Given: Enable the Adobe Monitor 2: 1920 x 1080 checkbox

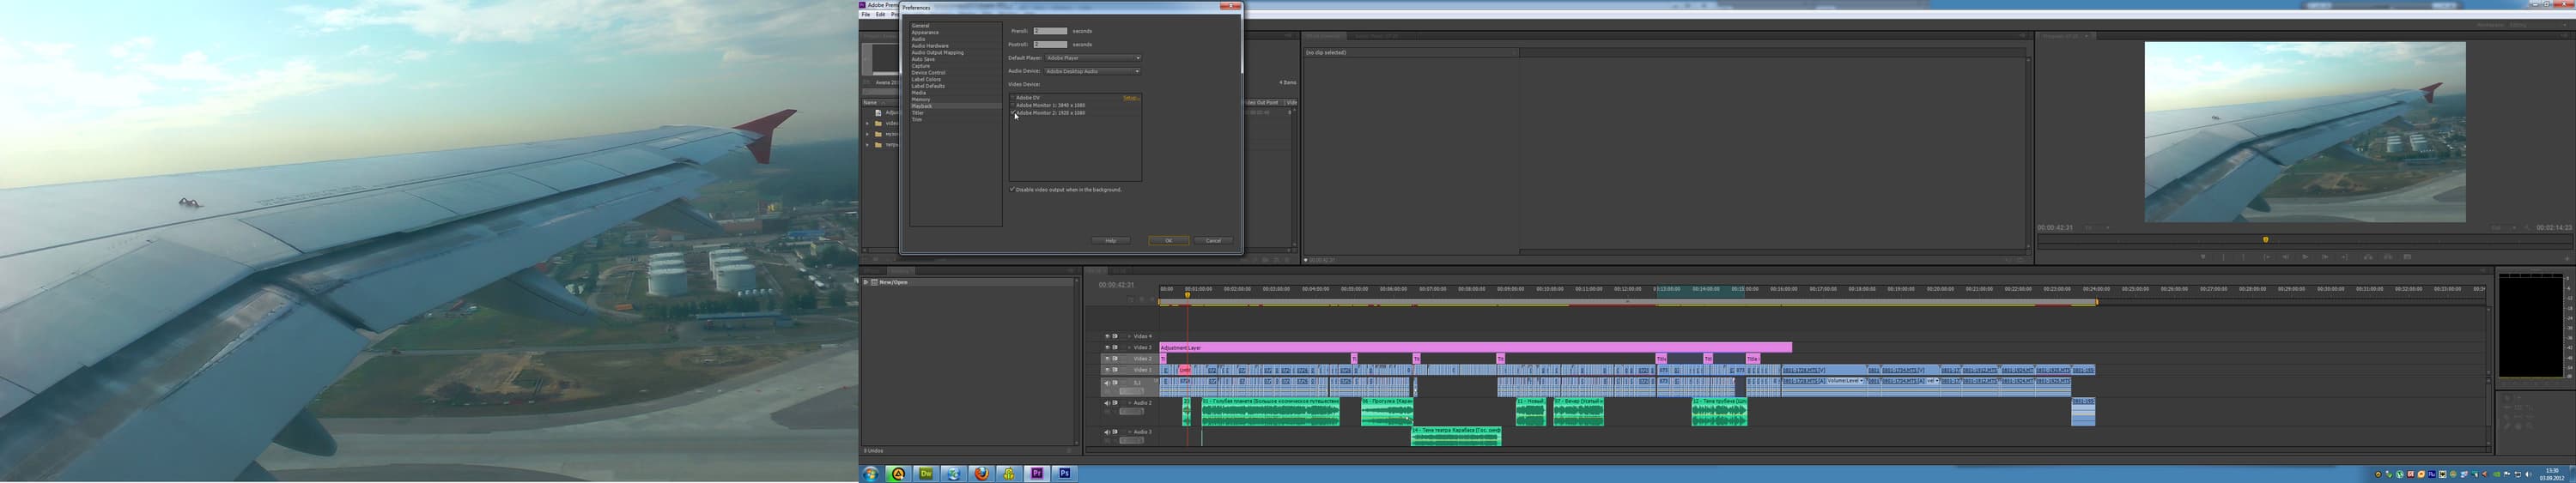Looking at the screenshot, I should 1013,113.
